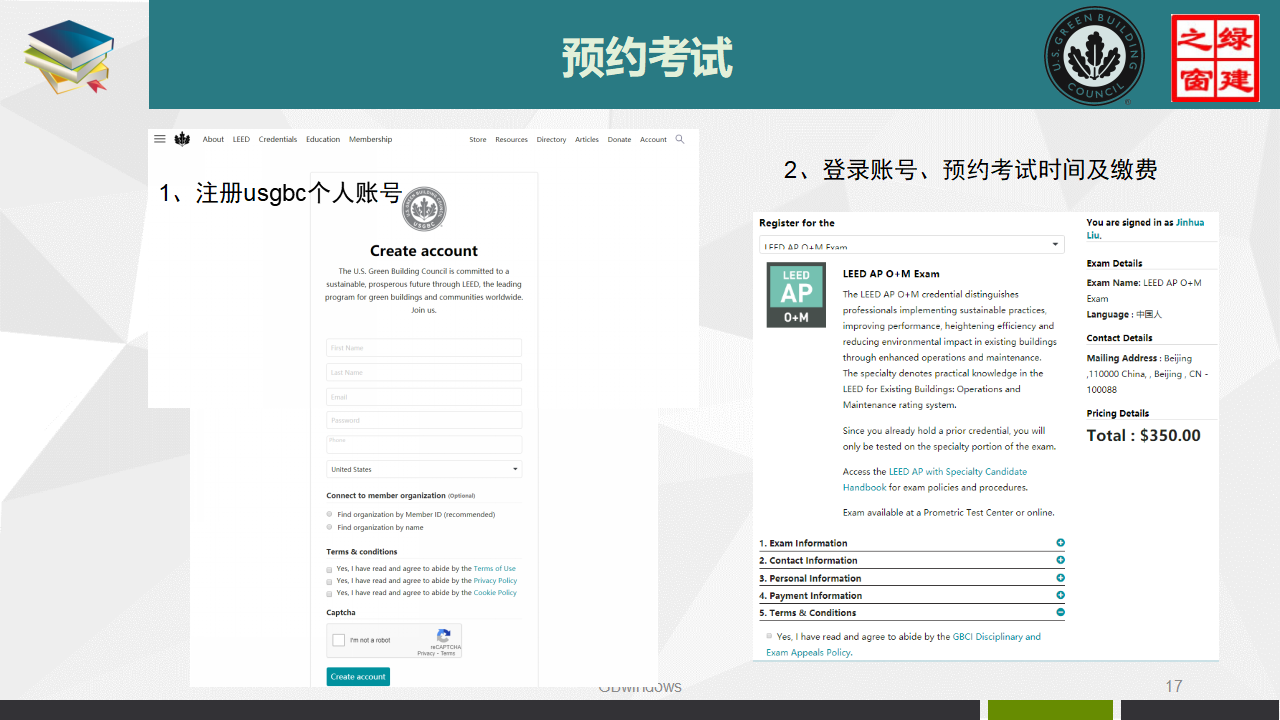Select Find organization by name radio
Image resolution: width=1280 pixels, height=720 pixels.
(330, 527)
